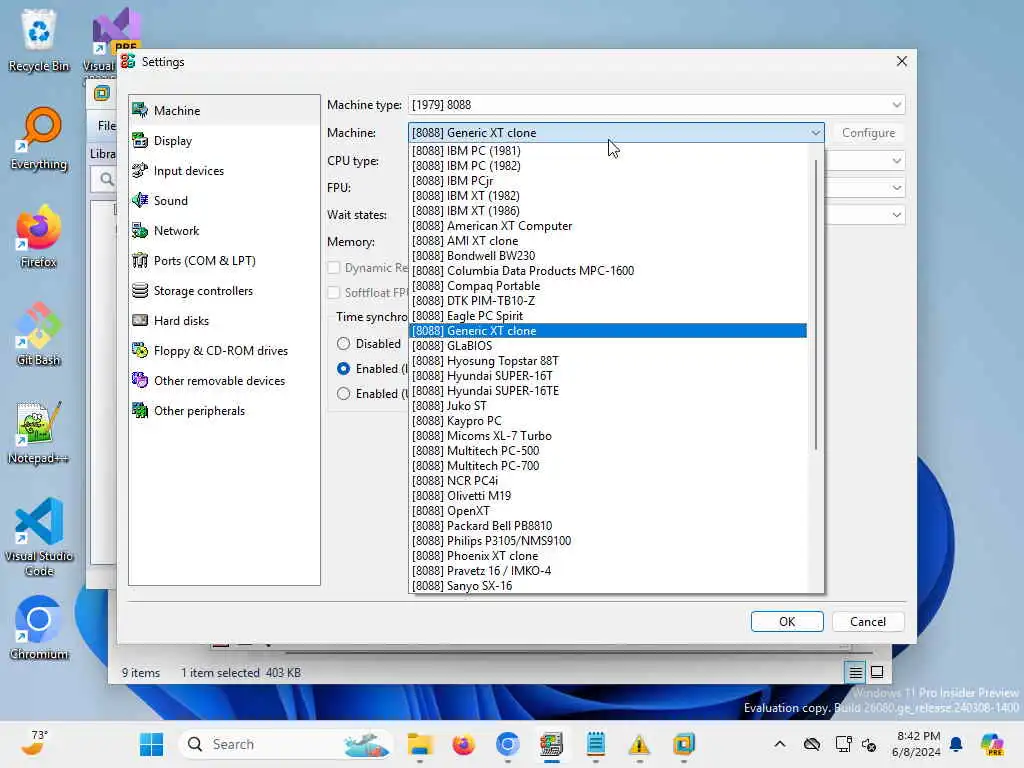Open the Other peripherals category

pyautogui.click(x=224, y=411)
